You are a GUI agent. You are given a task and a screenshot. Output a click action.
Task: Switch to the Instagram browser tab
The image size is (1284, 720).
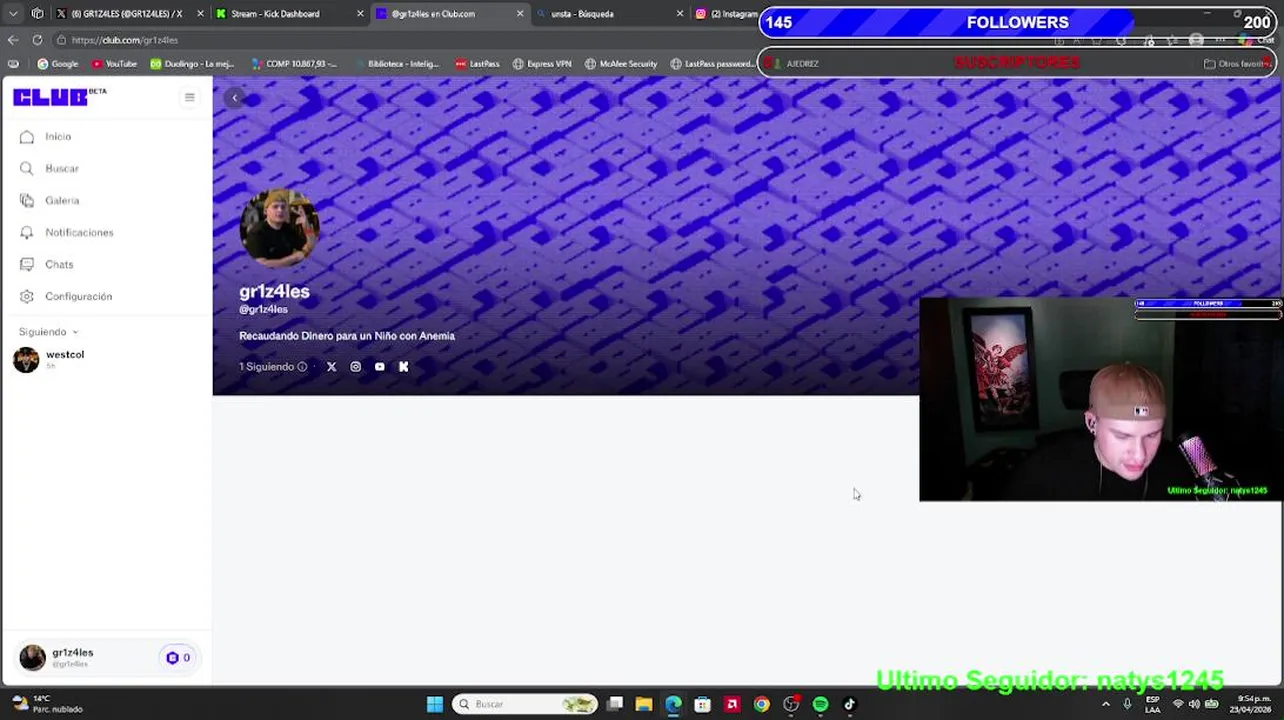727,14
